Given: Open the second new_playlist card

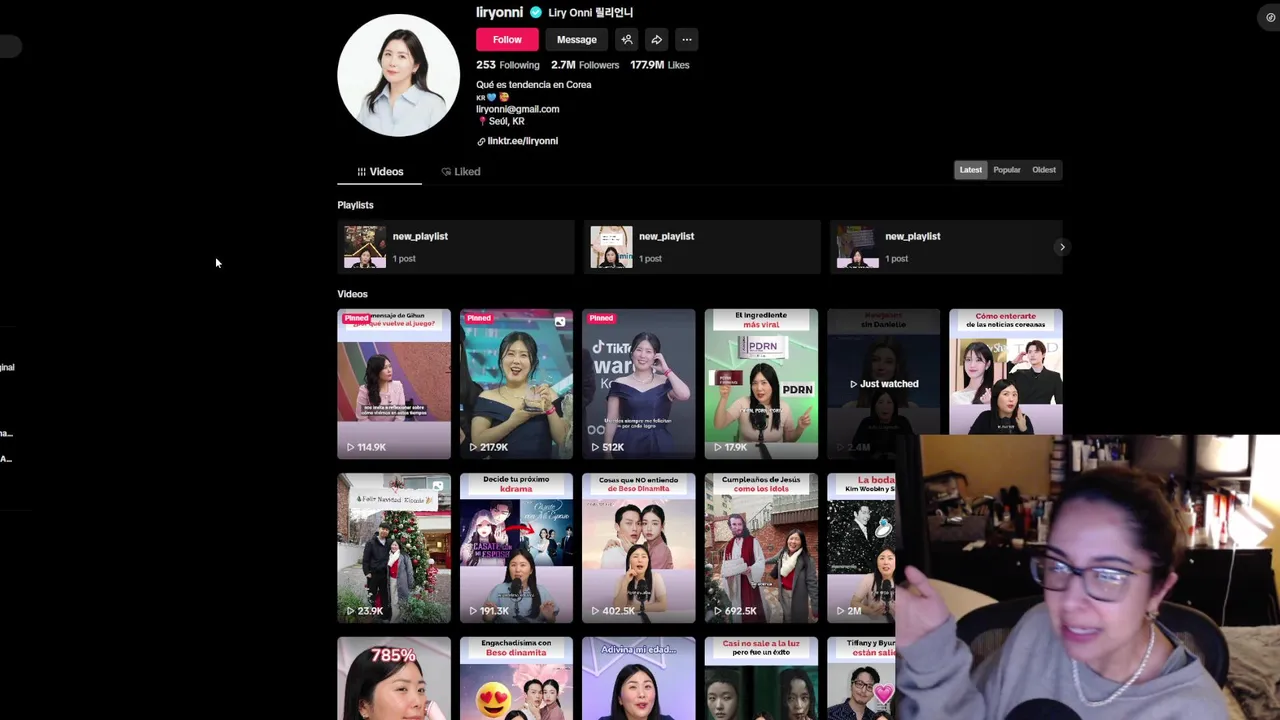Looking at the screenshot, I should coord(702,247).
